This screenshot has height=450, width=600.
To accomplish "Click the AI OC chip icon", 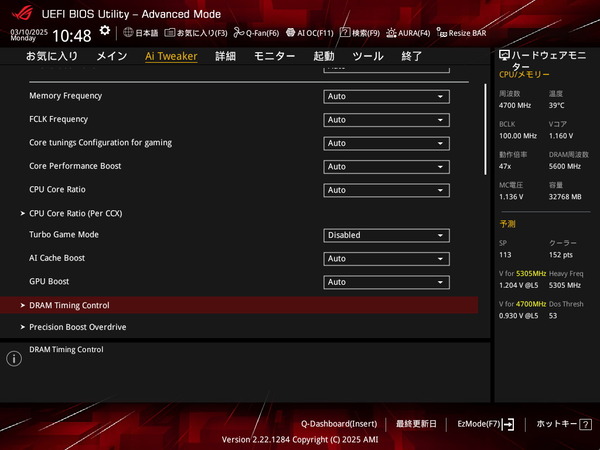I will point(290,33).
